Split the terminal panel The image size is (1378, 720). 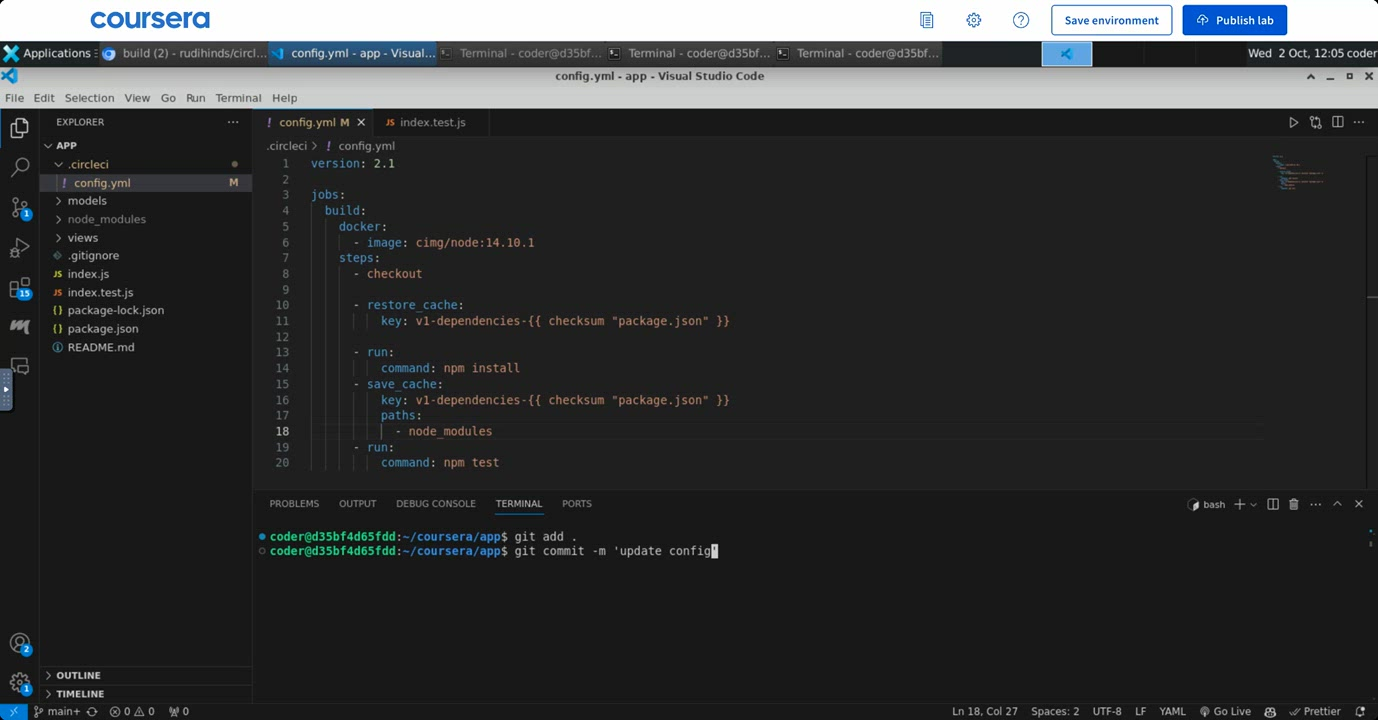tap(1272, 505)
